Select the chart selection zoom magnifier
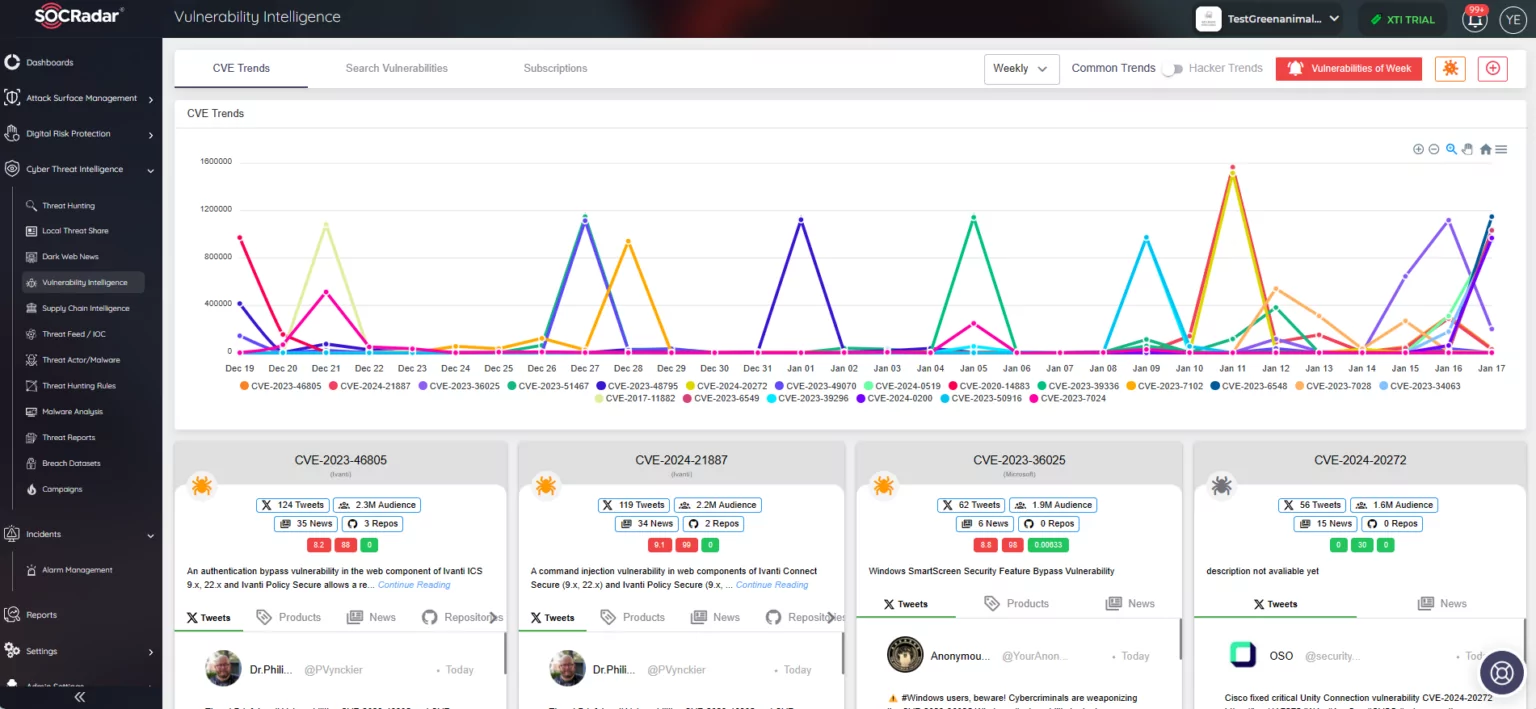 tap(1451, 149)
